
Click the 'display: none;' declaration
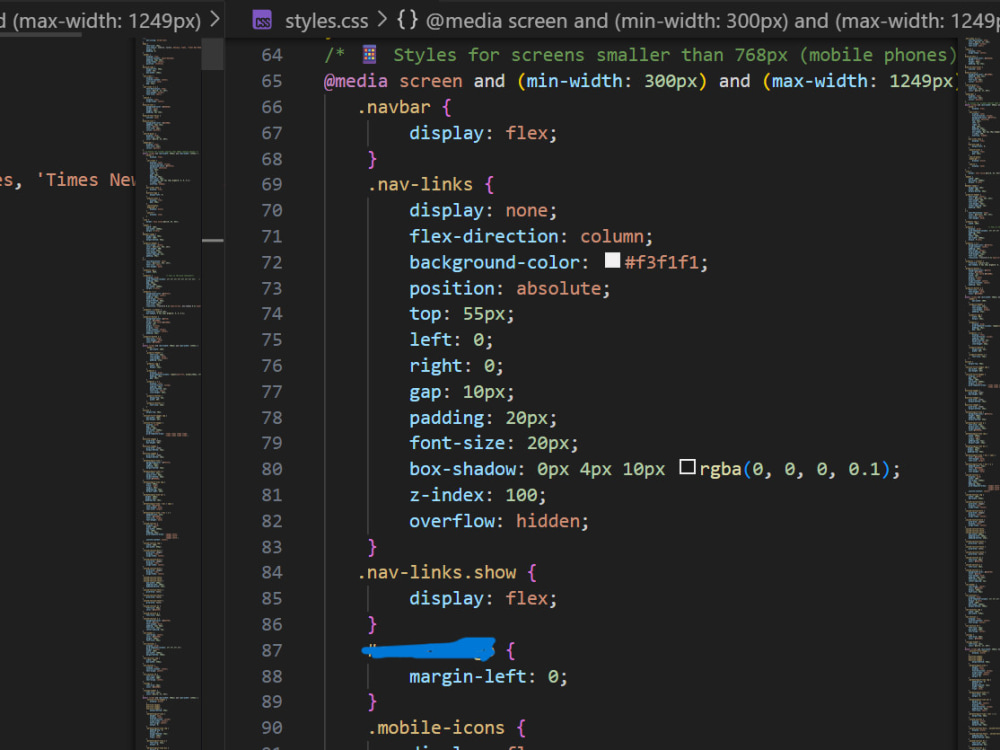click(483, 210)
